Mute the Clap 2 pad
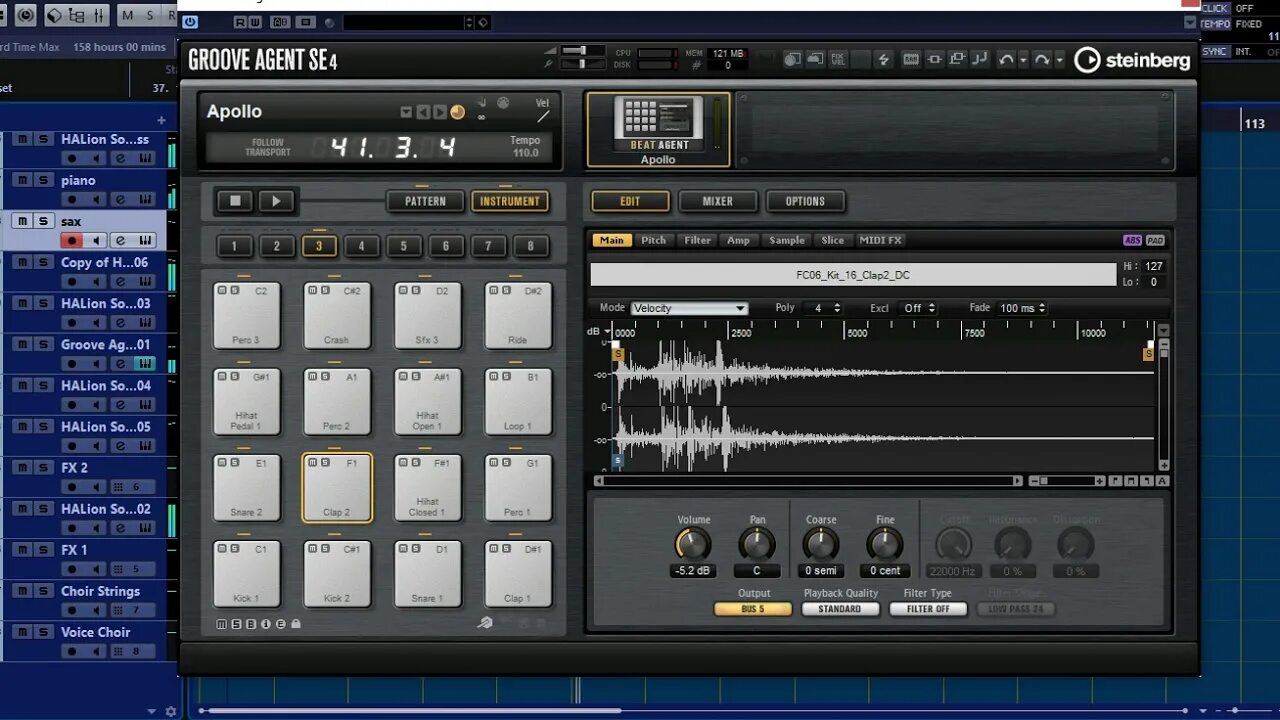The width and height of the screenshot is (1280, 720). pyautogui.click(x=312, y=462)
